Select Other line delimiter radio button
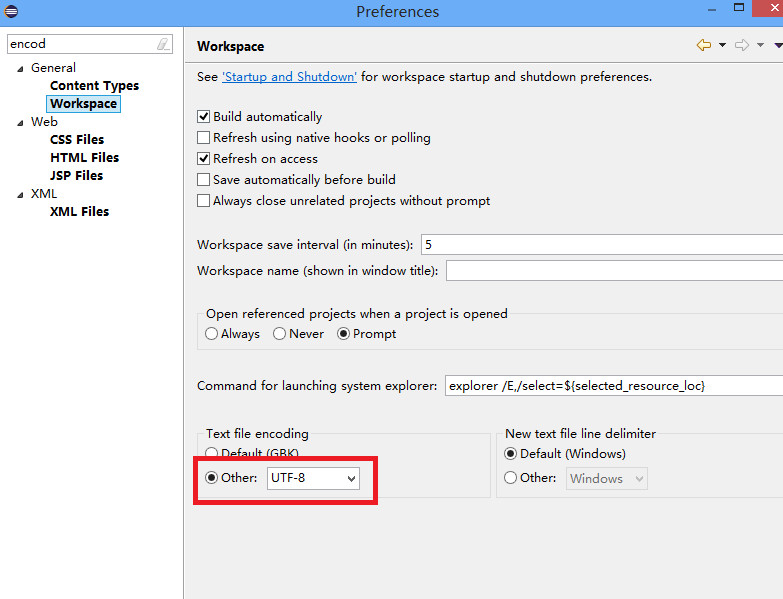Image resolution: width=783 pixels, height=599 pixels. 510,478
